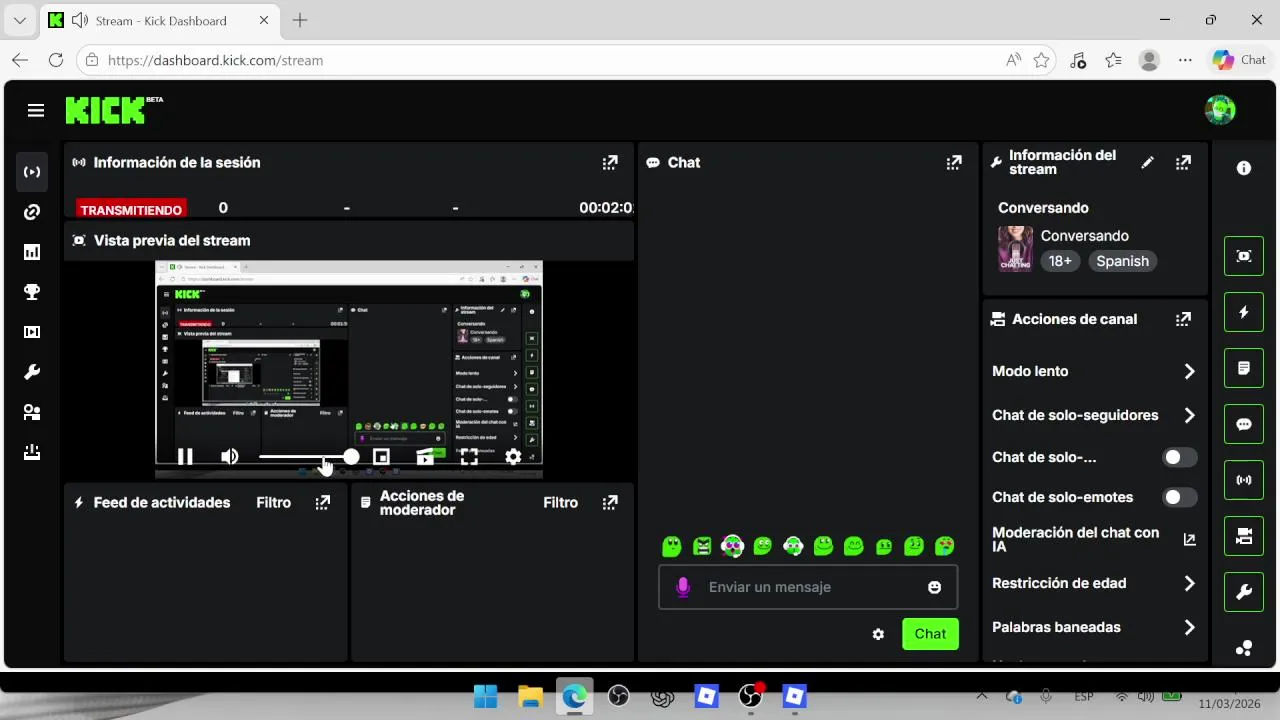
Task: Open the video clip icon in left sidebar
Action: click(32, 332)
